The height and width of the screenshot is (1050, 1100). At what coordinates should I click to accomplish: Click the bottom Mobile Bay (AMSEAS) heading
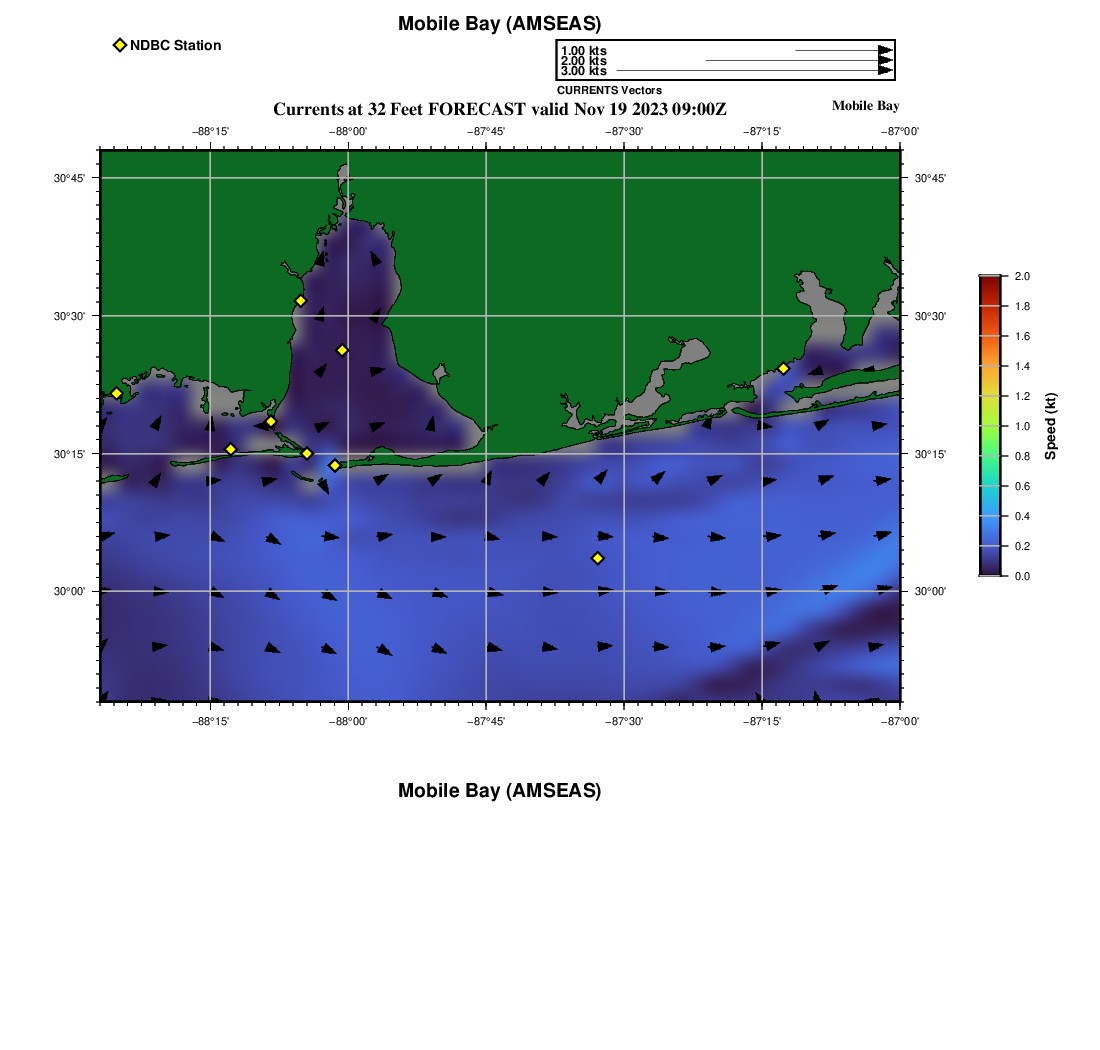coord(499,791)
